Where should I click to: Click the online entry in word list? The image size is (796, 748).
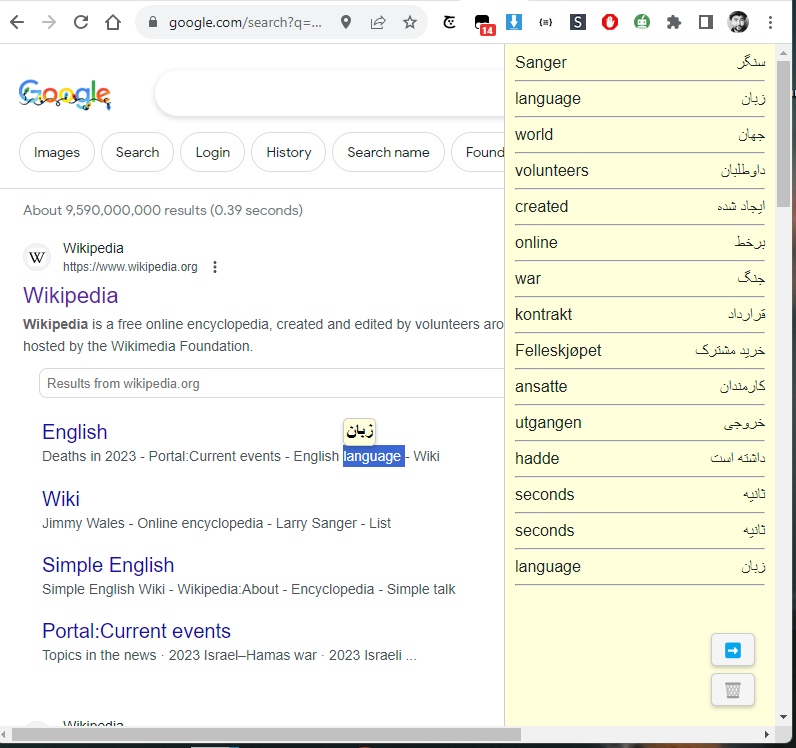point(640,243)
